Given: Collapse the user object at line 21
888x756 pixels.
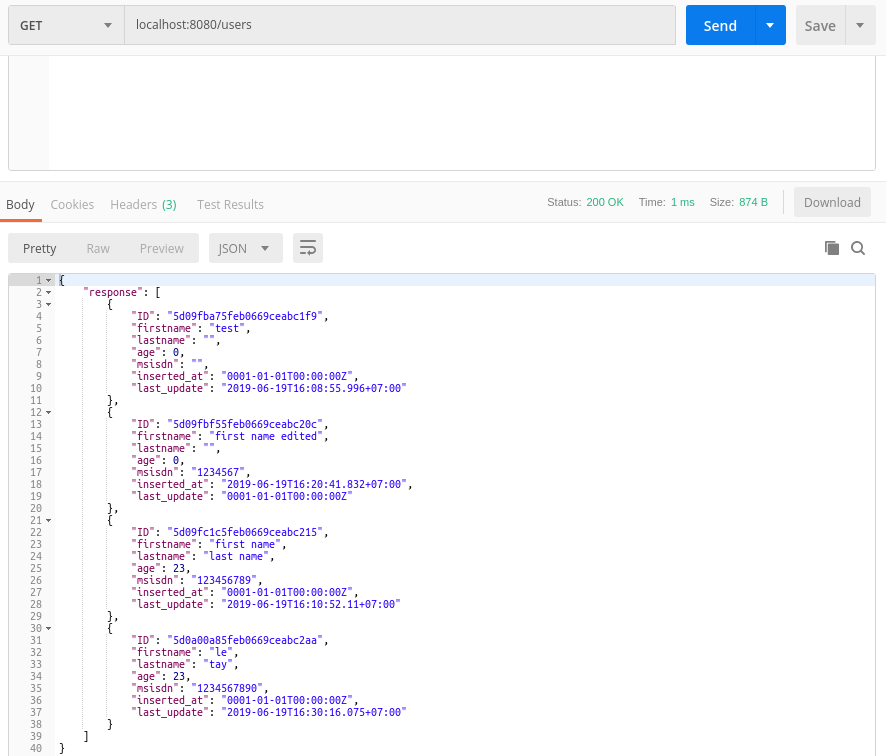Looking at the screenshot, I should 48,520.
